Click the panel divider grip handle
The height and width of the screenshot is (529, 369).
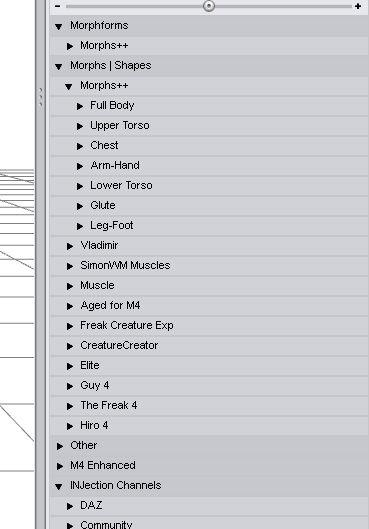click(x=41, y=97)
